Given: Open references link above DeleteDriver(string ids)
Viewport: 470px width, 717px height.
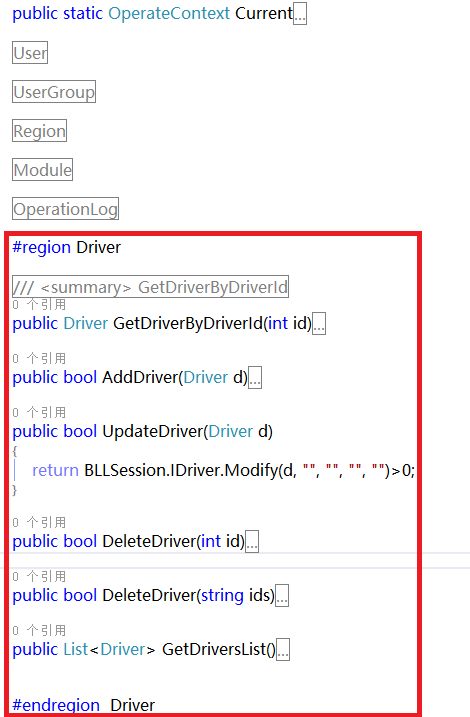Looking at the screenshot, I should click(x=39, y=577).
